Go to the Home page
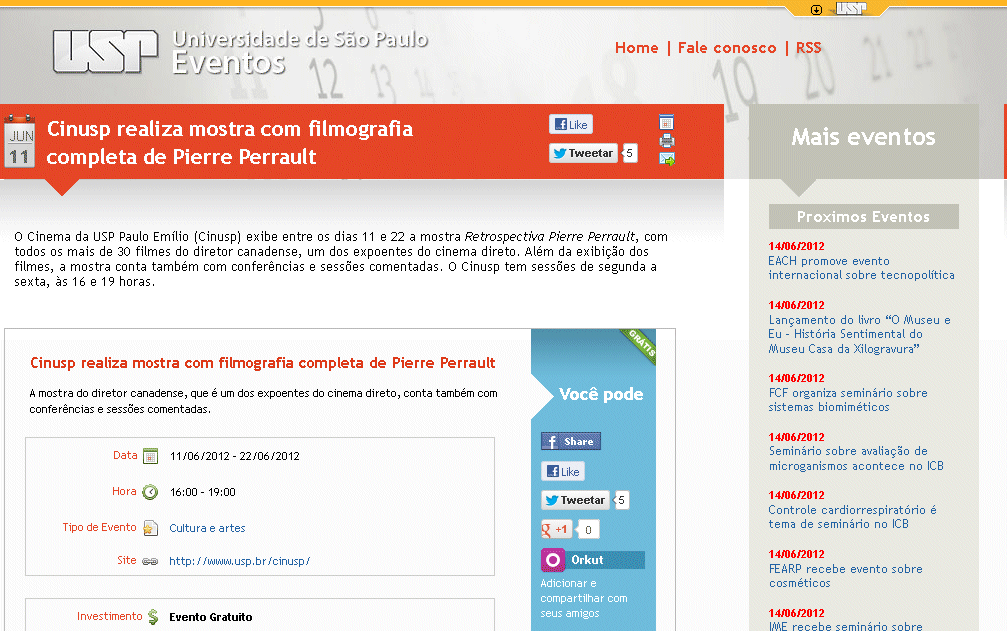This screenshot has width=1007, height=631. click(636, 48)
